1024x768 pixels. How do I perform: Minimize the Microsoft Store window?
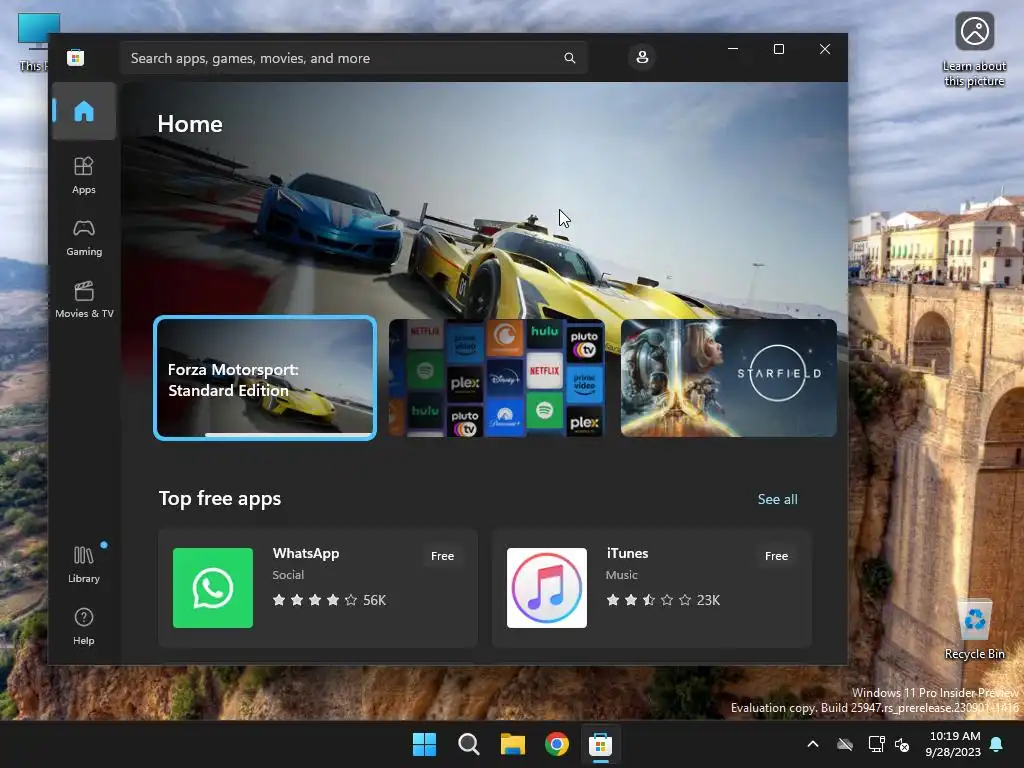coord(733,49)
